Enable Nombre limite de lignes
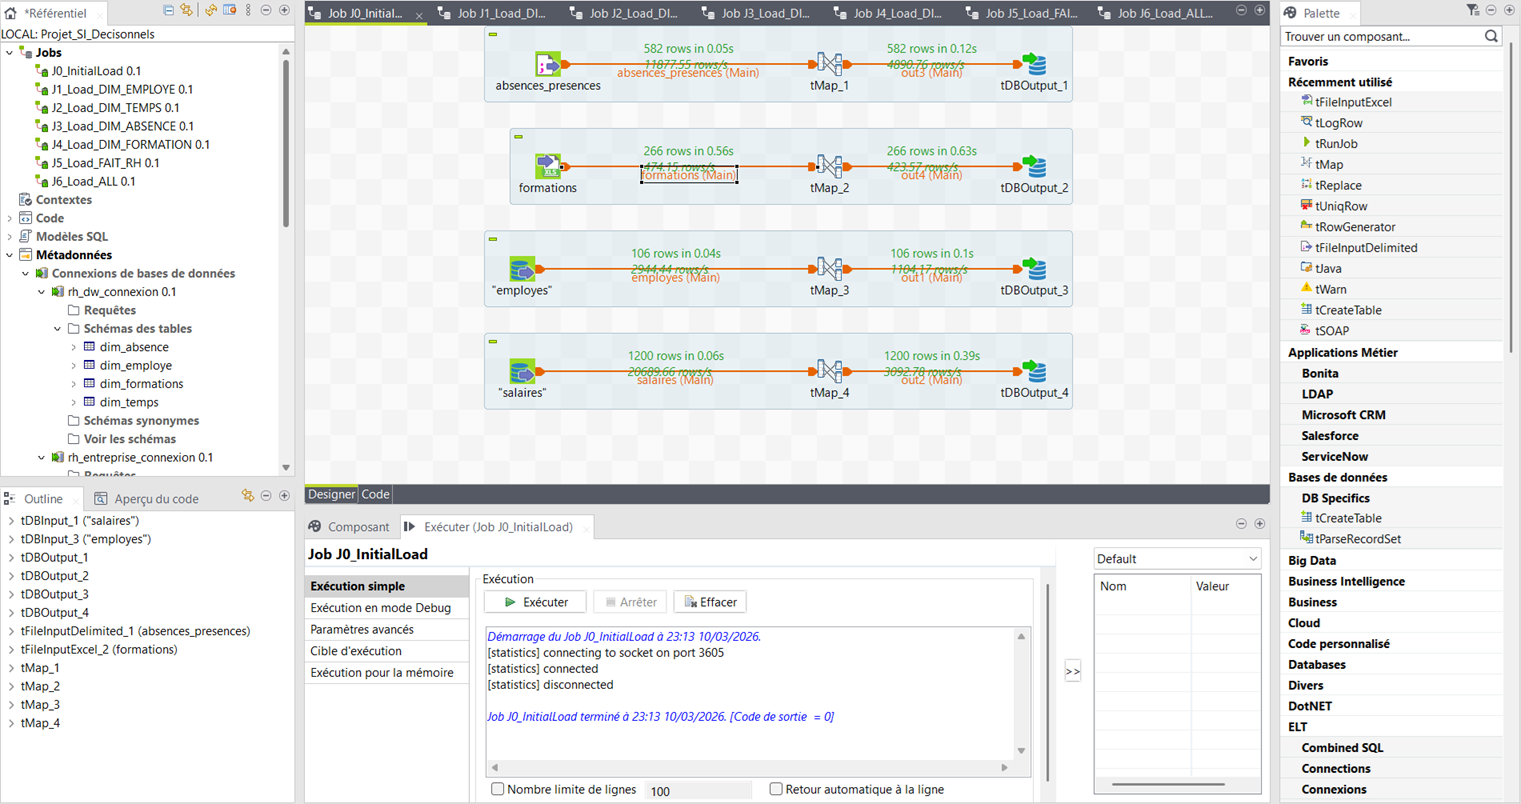The width and height of the screenshot is (1521, 804). [x=497, y=789]
